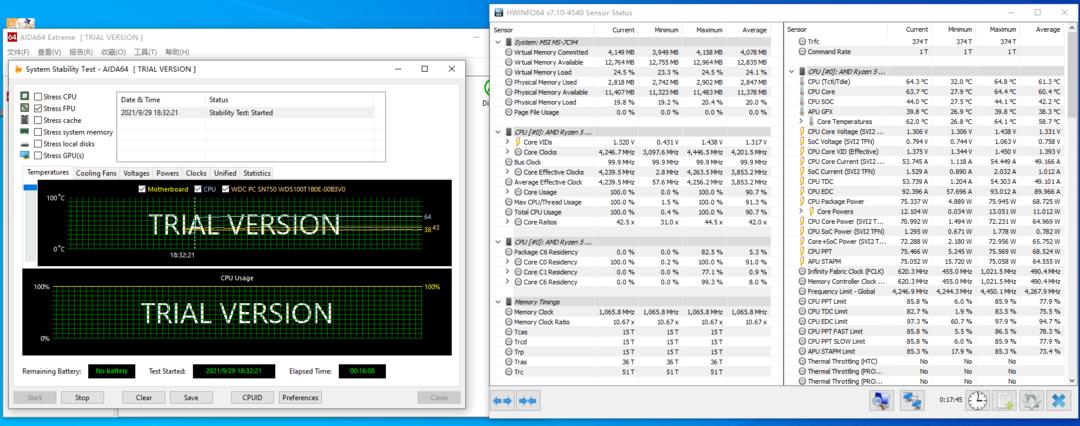Expand the Core Usage row
This screenshot has height=426, width=1080.
tap(508, 192)
